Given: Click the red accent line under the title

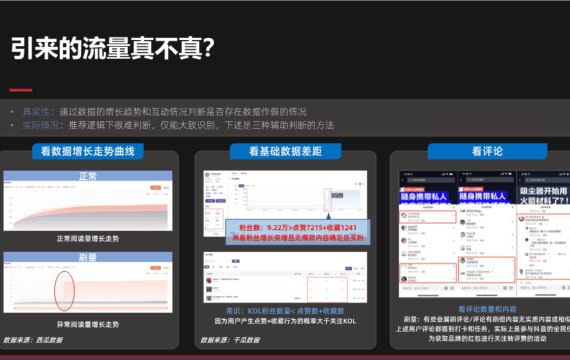Looking at the screenshot, I should 21,90.
